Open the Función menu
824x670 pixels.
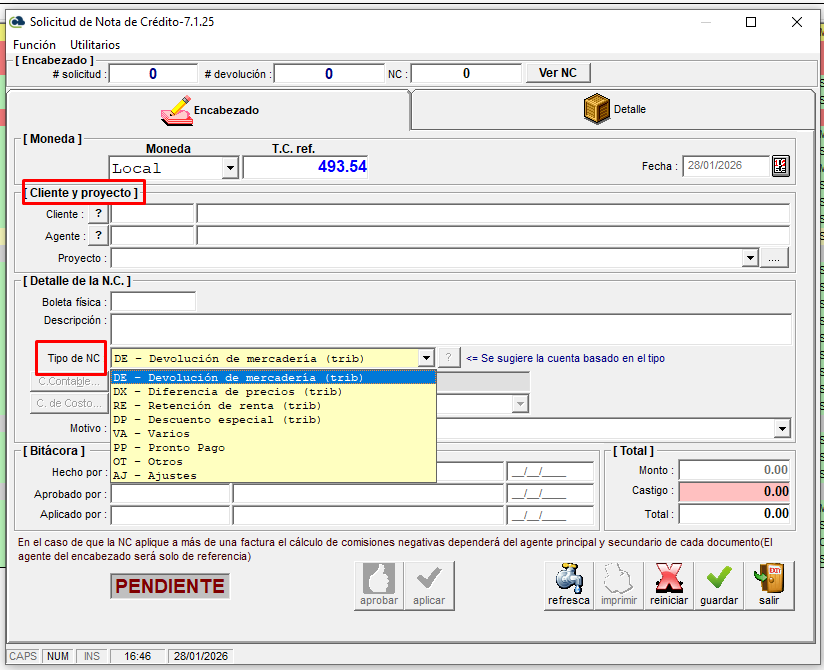coord(34,45)
